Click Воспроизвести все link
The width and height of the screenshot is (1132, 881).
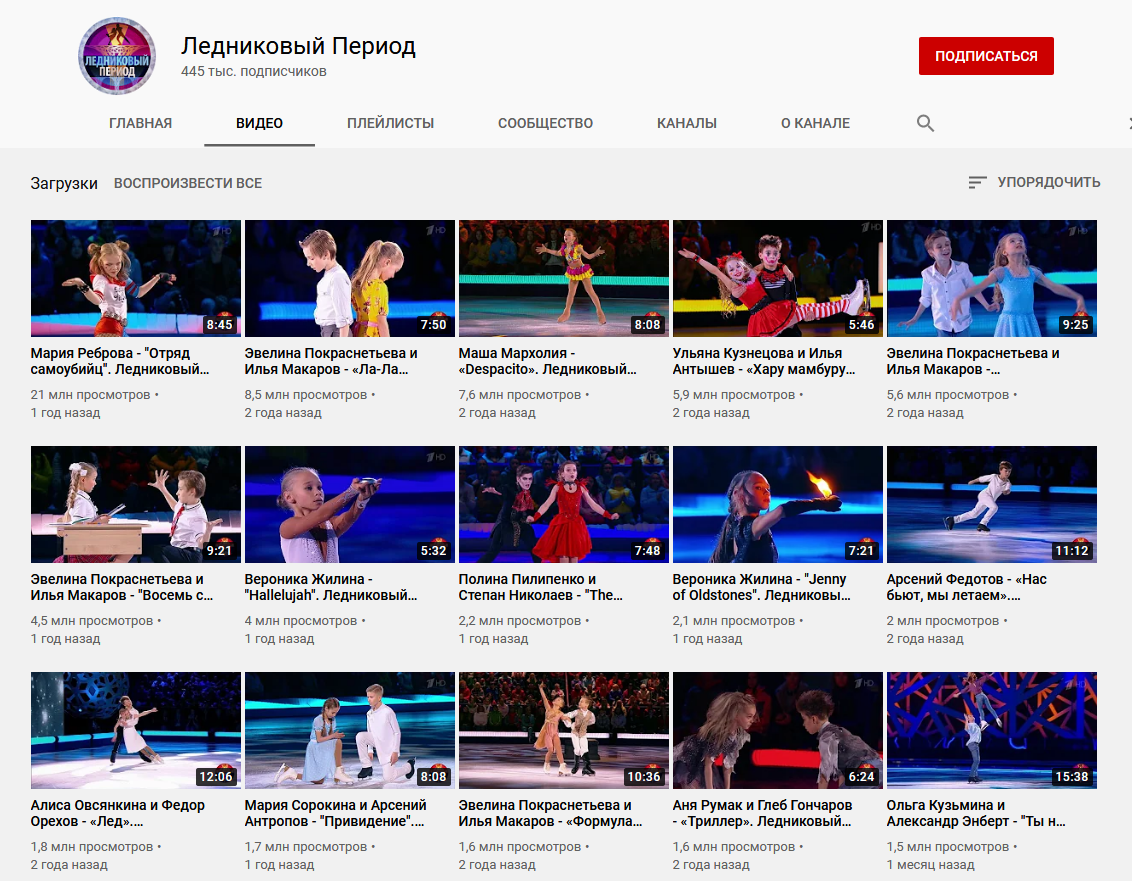[188, 183]
